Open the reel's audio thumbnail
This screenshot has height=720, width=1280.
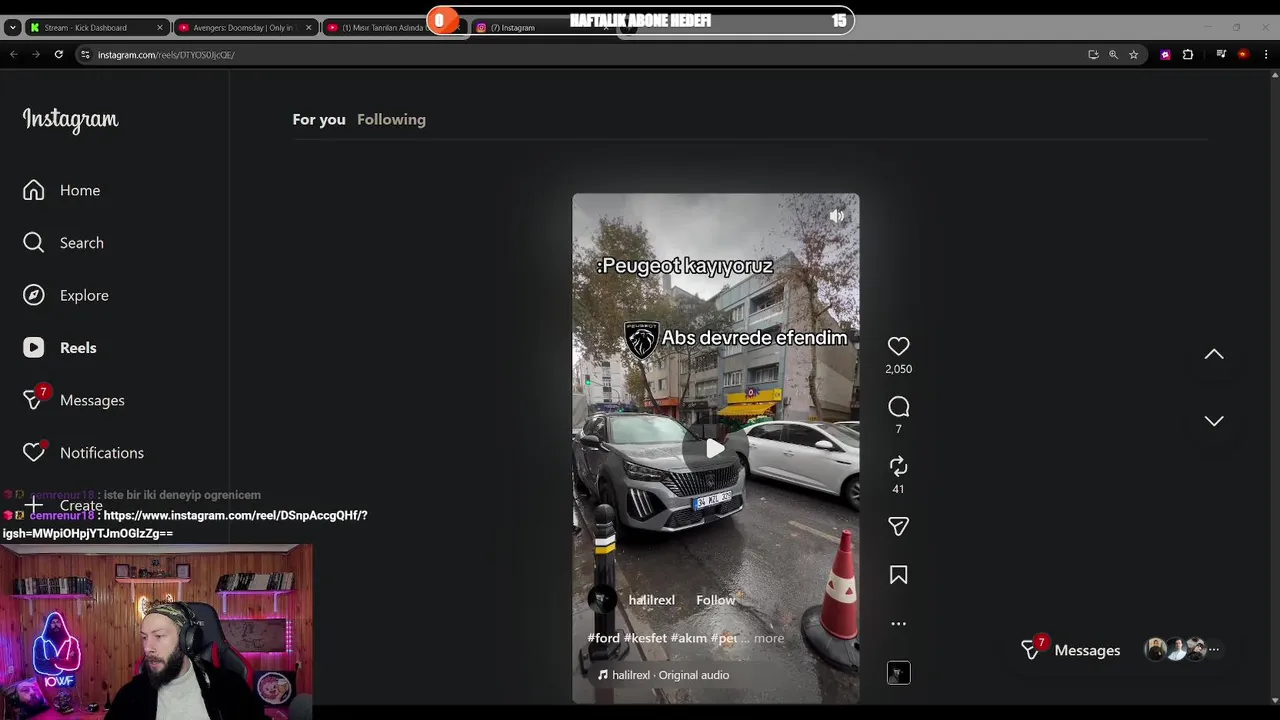pyautogui.click(x=898, y=673)
